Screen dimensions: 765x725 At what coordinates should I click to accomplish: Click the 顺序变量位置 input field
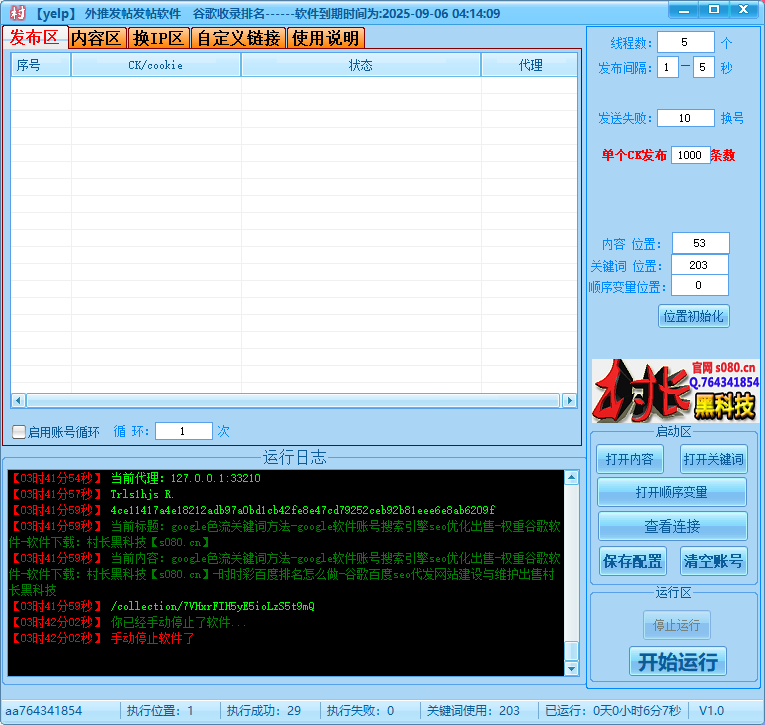click(700, 285)
